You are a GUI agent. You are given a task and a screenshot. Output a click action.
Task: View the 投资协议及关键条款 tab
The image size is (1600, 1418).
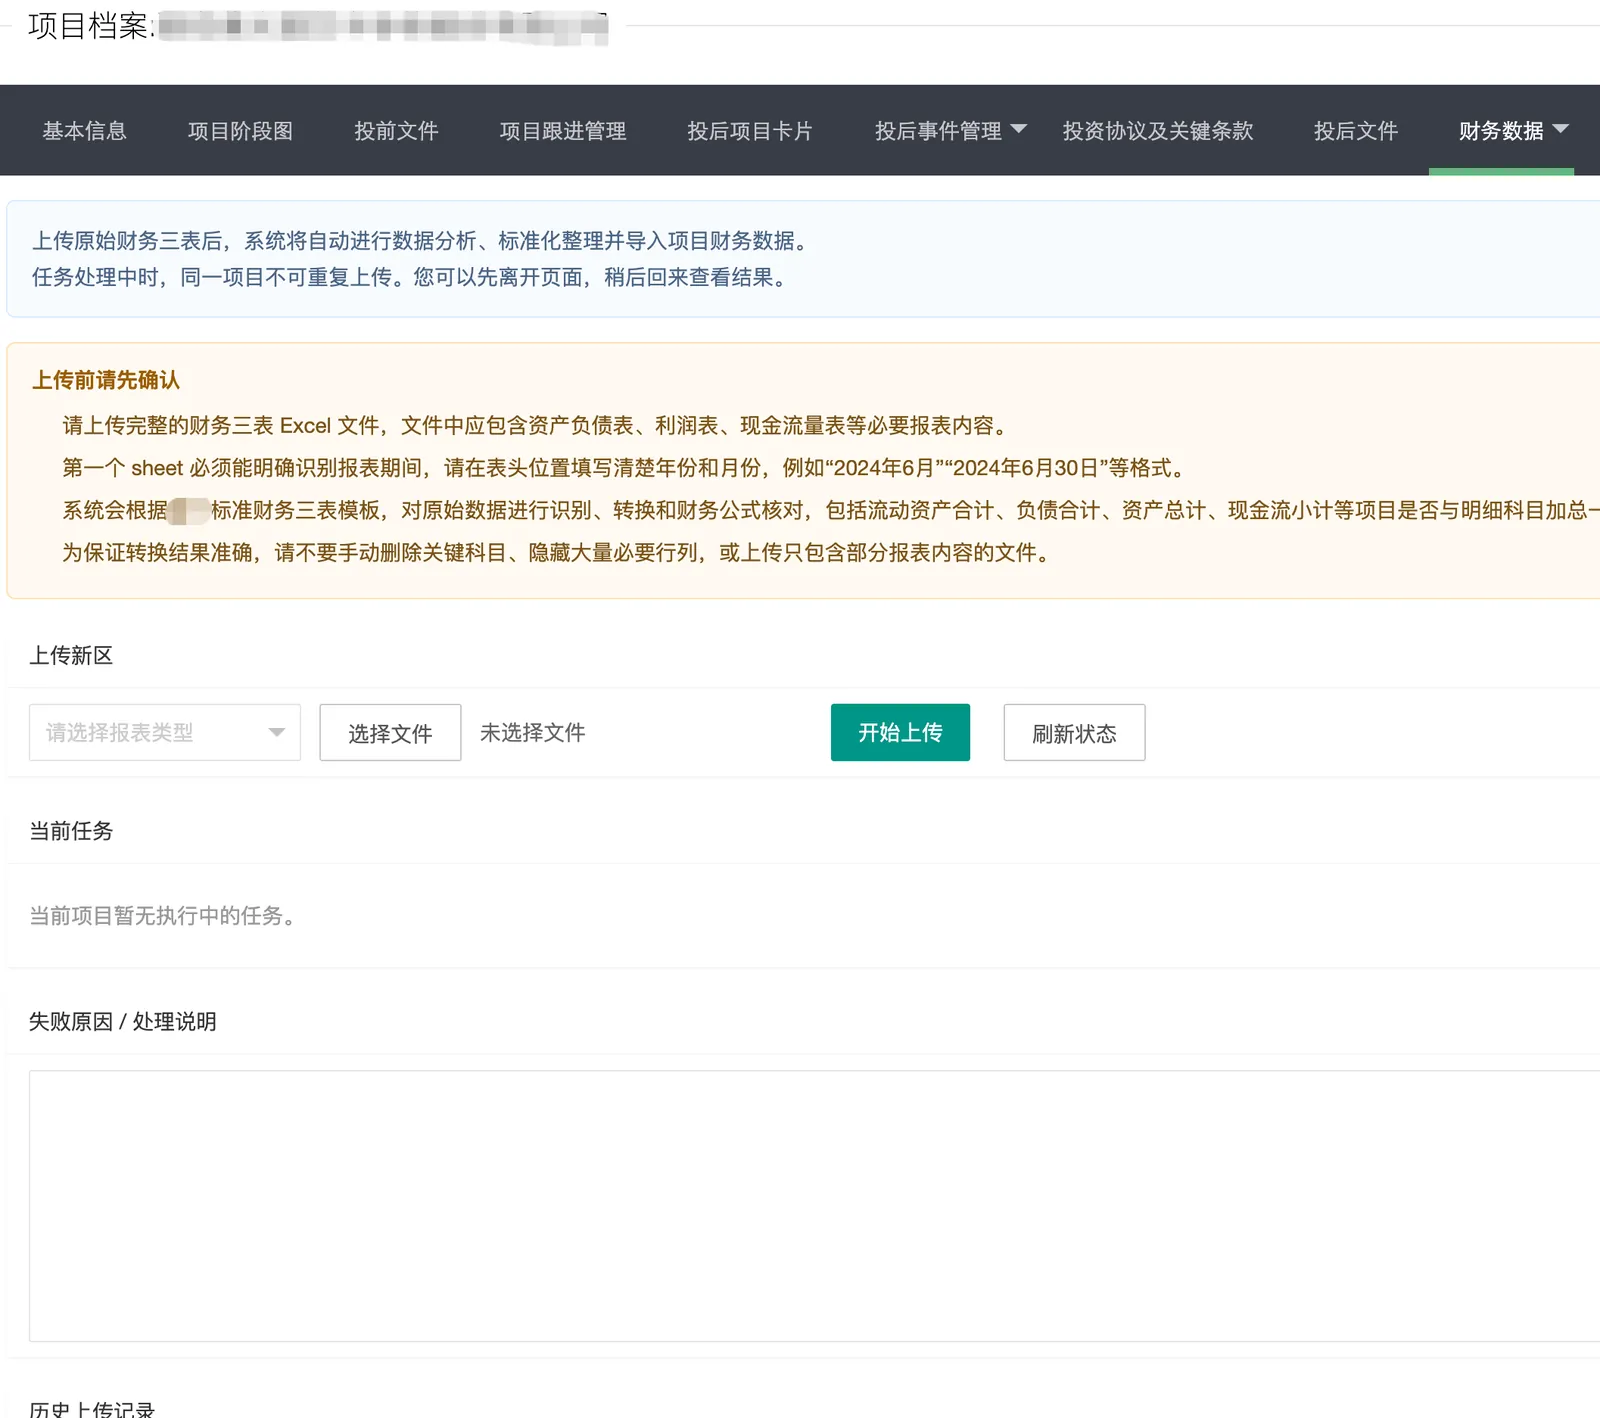coord(1158,131)
